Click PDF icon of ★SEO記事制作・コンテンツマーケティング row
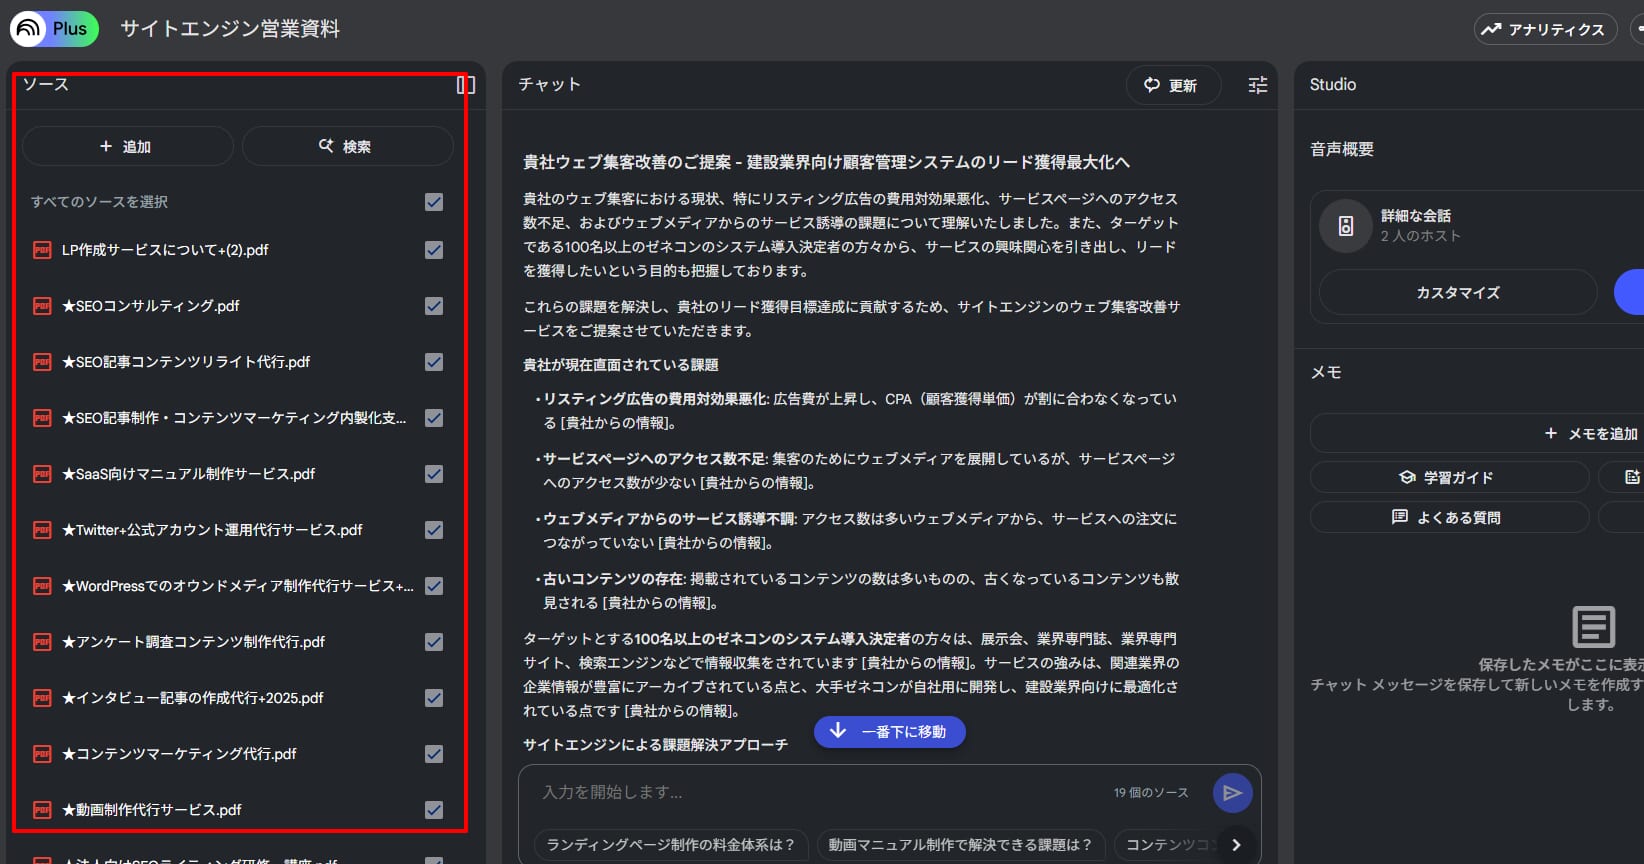Viewport: 1644px width, 864px height. click(42, 418)
